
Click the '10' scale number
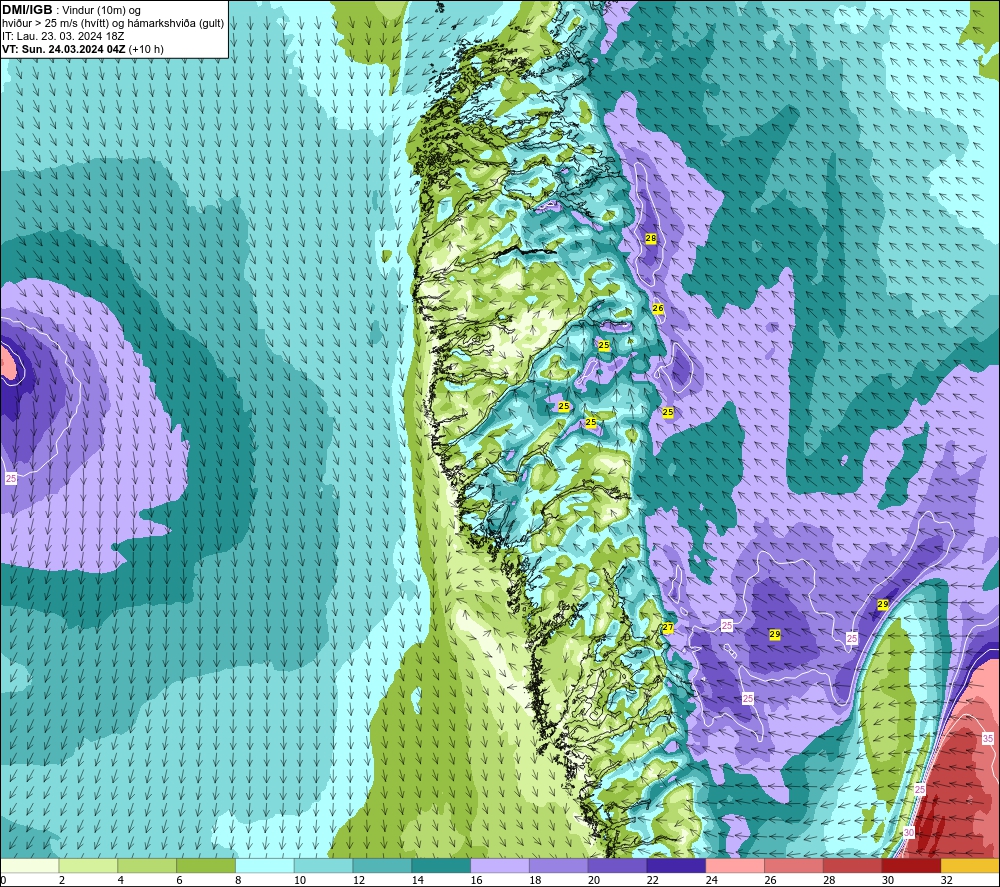(x=300, y=880)
